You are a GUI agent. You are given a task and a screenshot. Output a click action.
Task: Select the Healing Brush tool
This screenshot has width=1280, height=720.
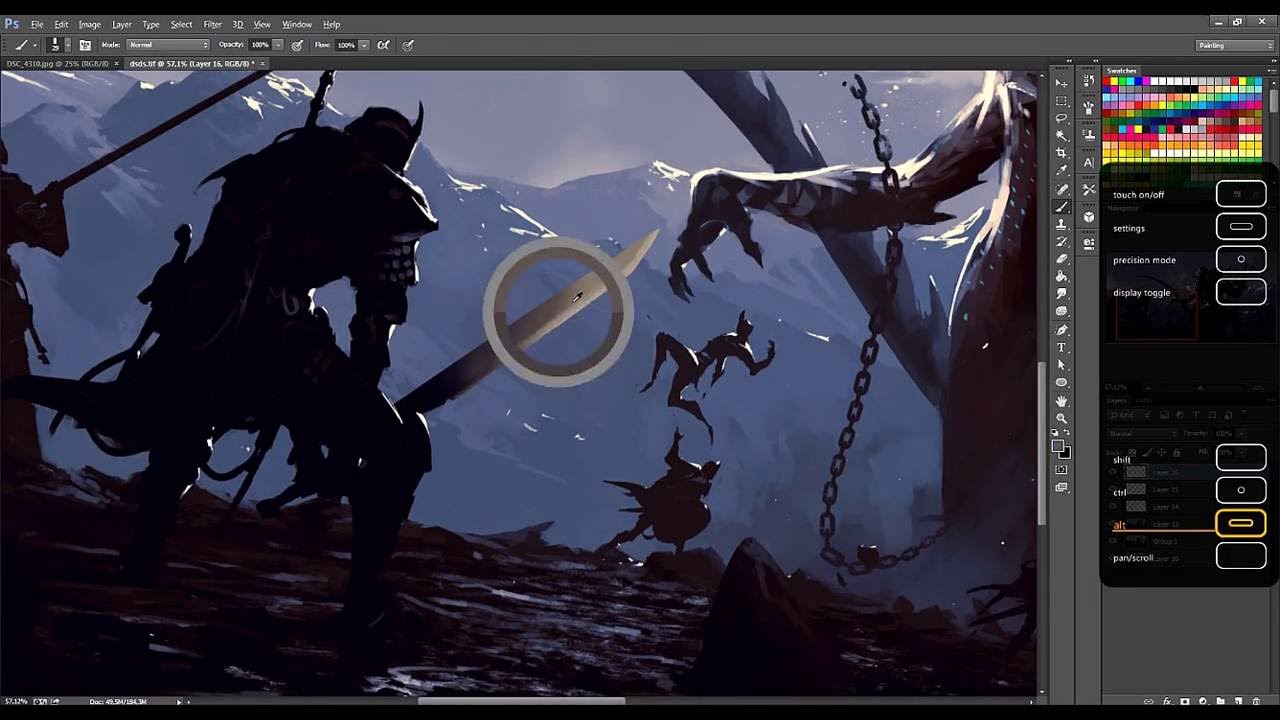tap(1061, 188)
